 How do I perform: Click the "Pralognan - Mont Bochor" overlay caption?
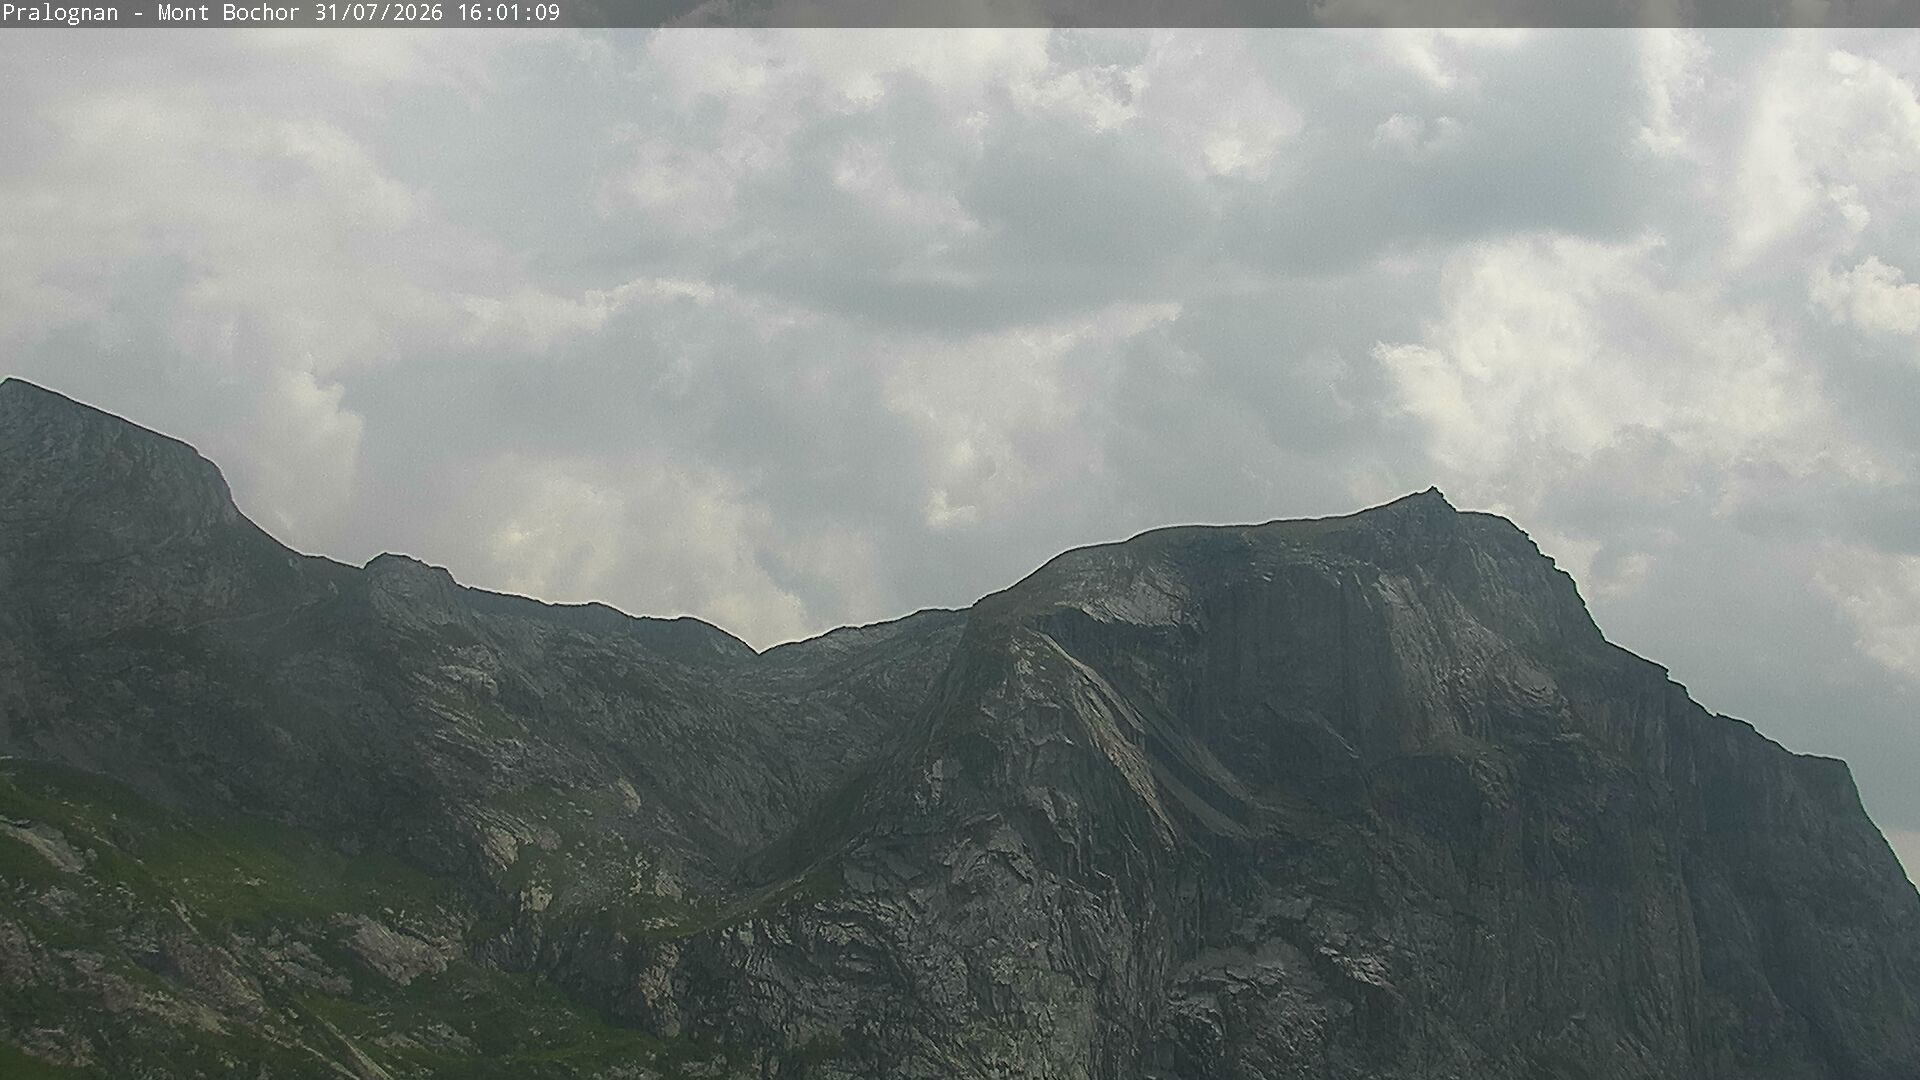point(151,13)
